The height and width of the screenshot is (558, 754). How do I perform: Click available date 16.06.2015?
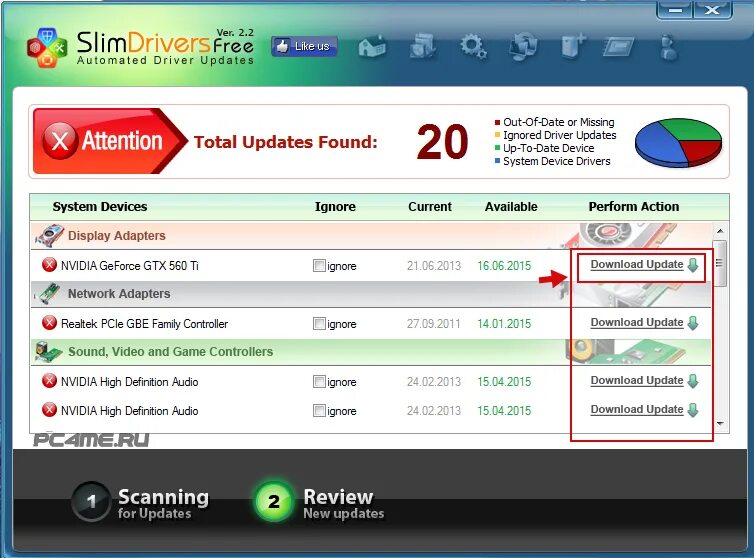point(504,266)
